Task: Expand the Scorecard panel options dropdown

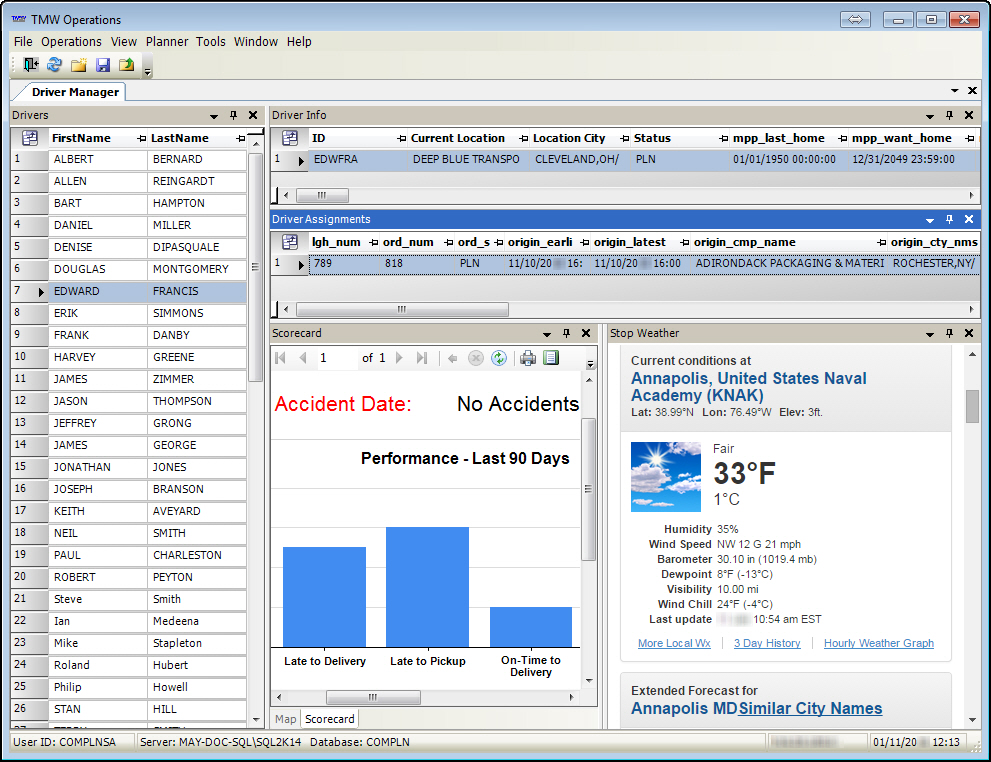Action: [x=547, y=334]
